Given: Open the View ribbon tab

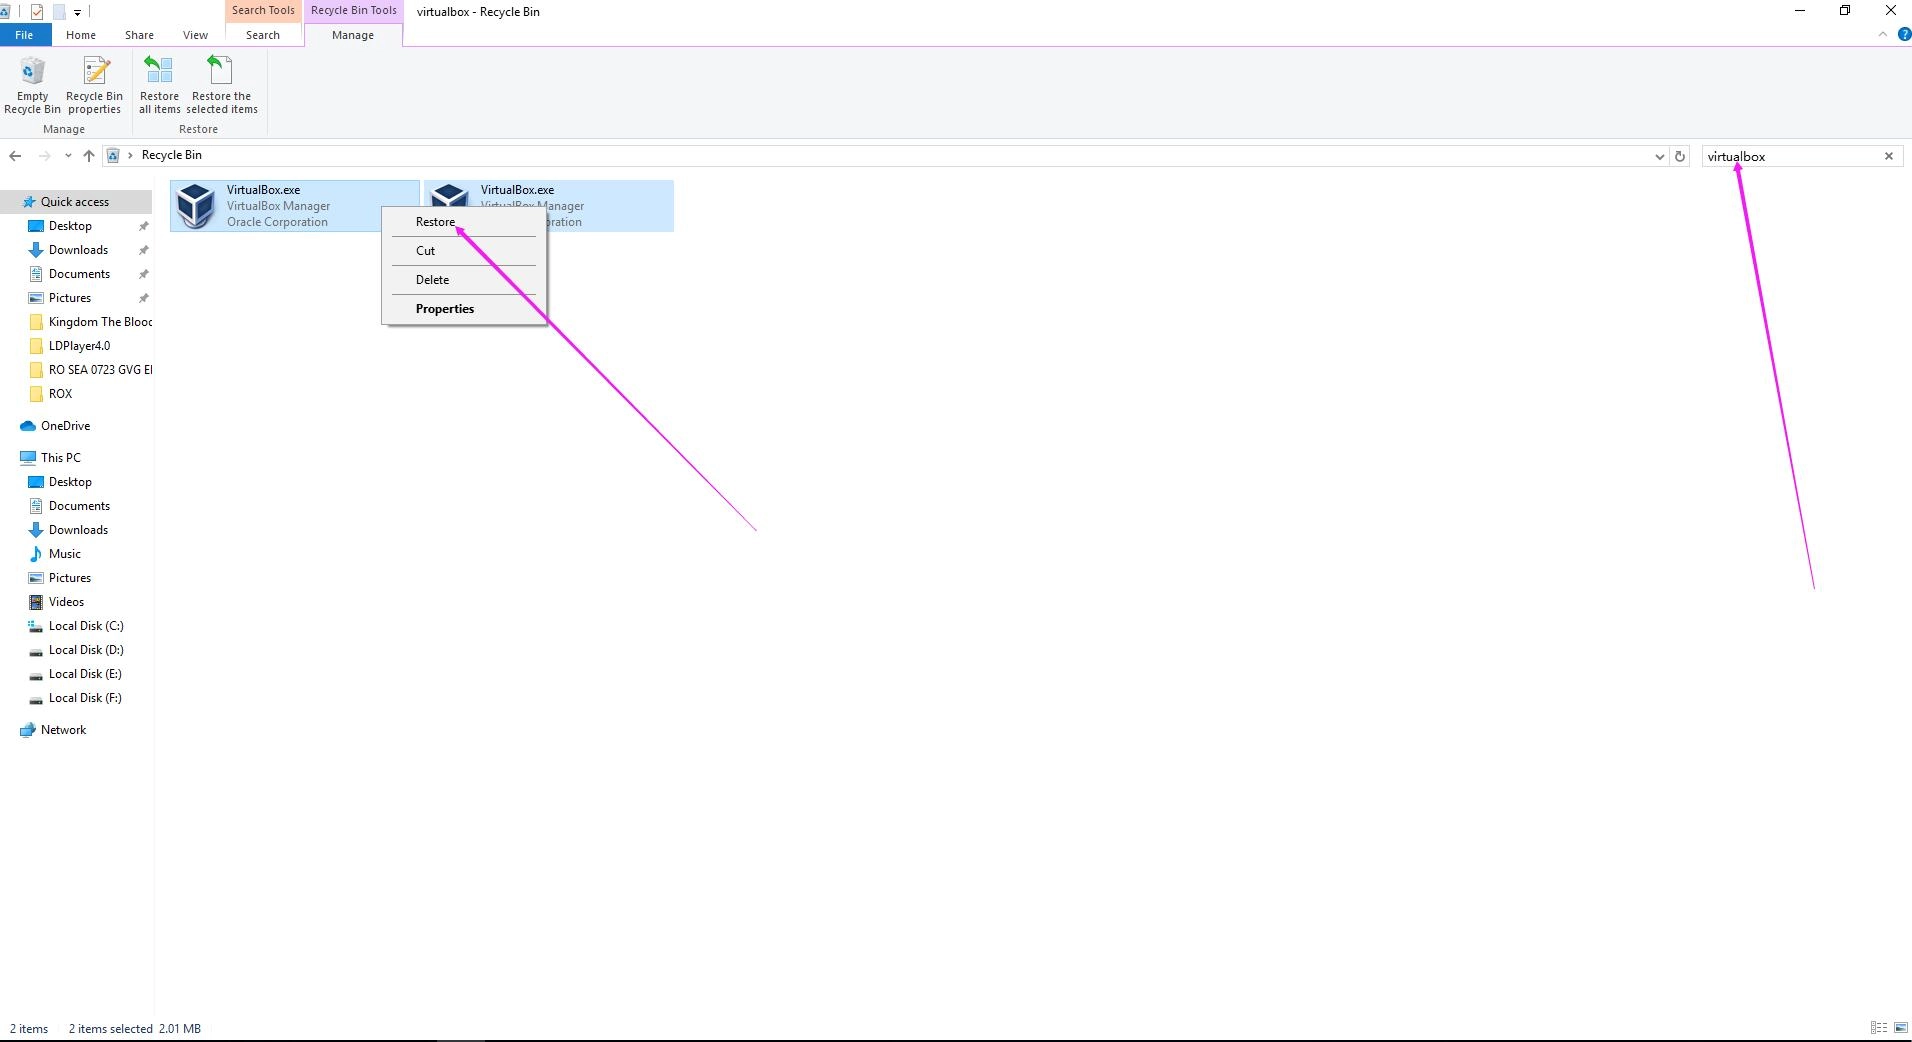Looking at the screenshot, I should pos(195,35).
